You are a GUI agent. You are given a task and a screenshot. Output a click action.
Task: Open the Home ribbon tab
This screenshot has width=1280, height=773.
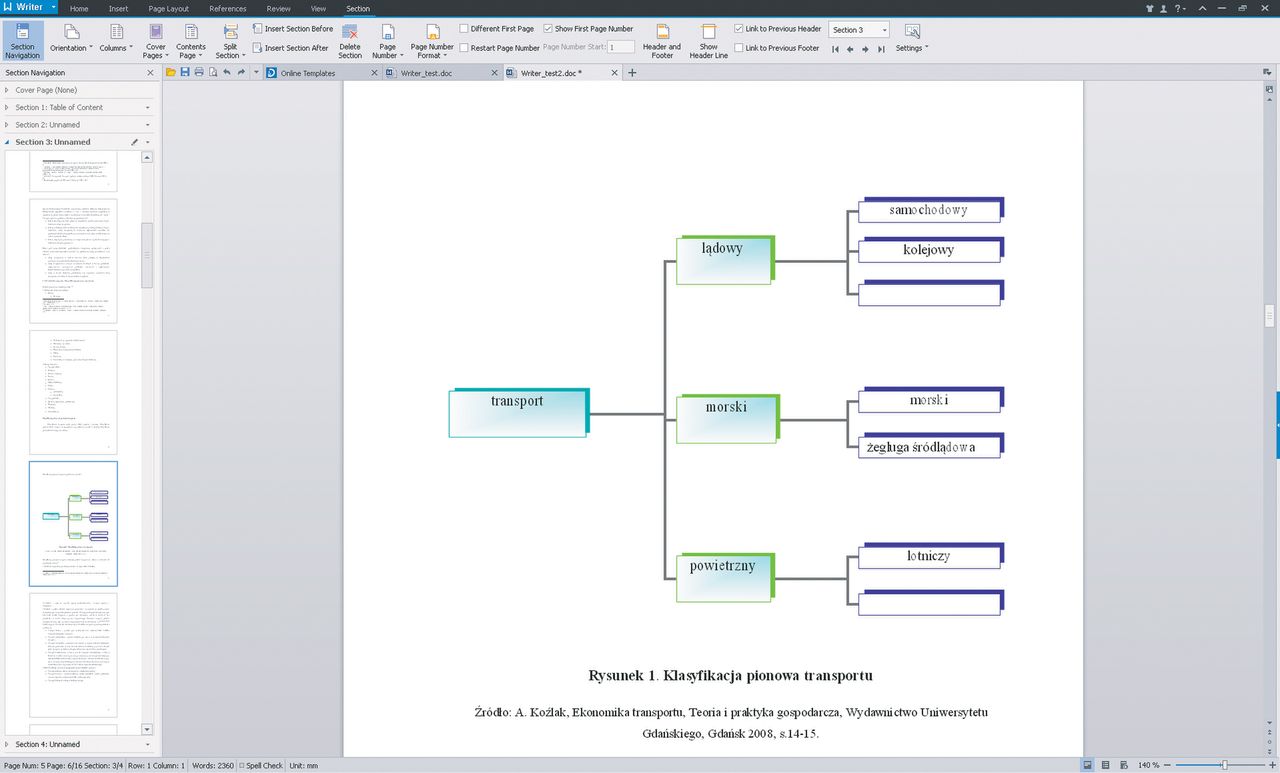79,8
